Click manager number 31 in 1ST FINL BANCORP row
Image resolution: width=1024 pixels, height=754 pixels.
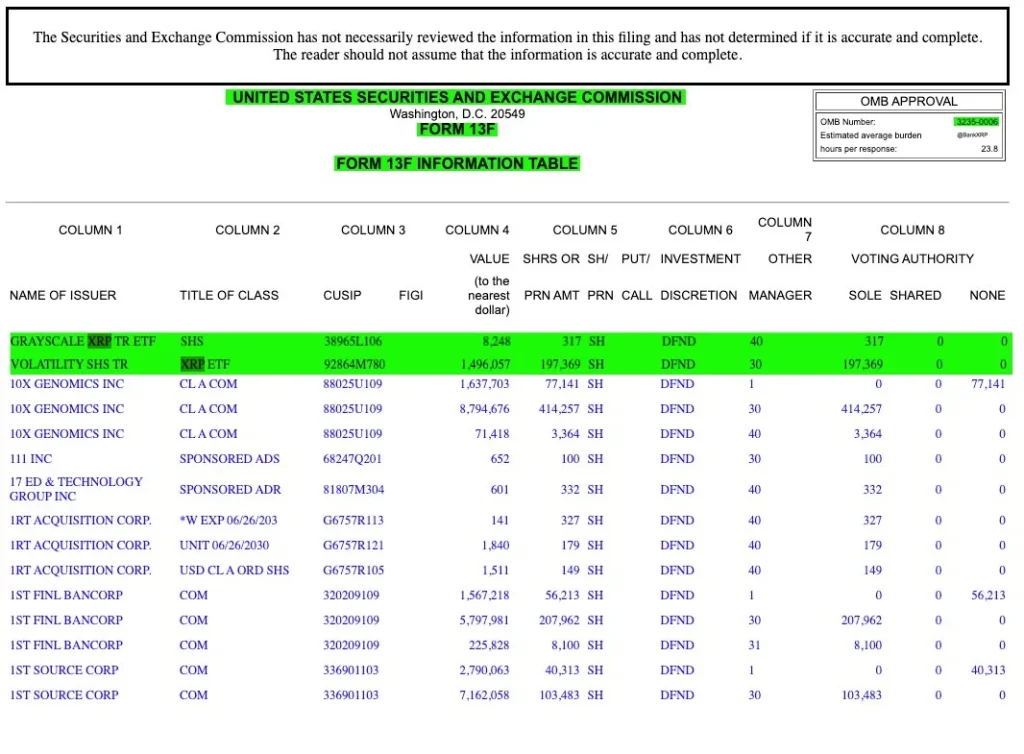[x=754, y=645]
